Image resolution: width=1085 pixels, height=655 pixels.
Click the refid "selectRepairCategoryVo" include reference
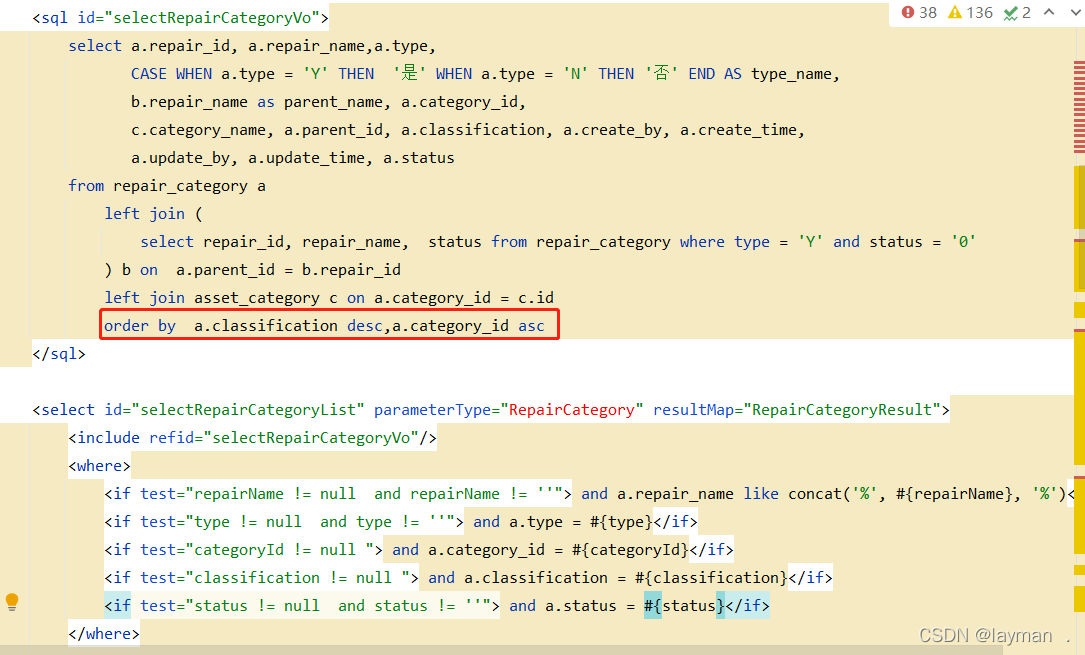click(311, 438)
